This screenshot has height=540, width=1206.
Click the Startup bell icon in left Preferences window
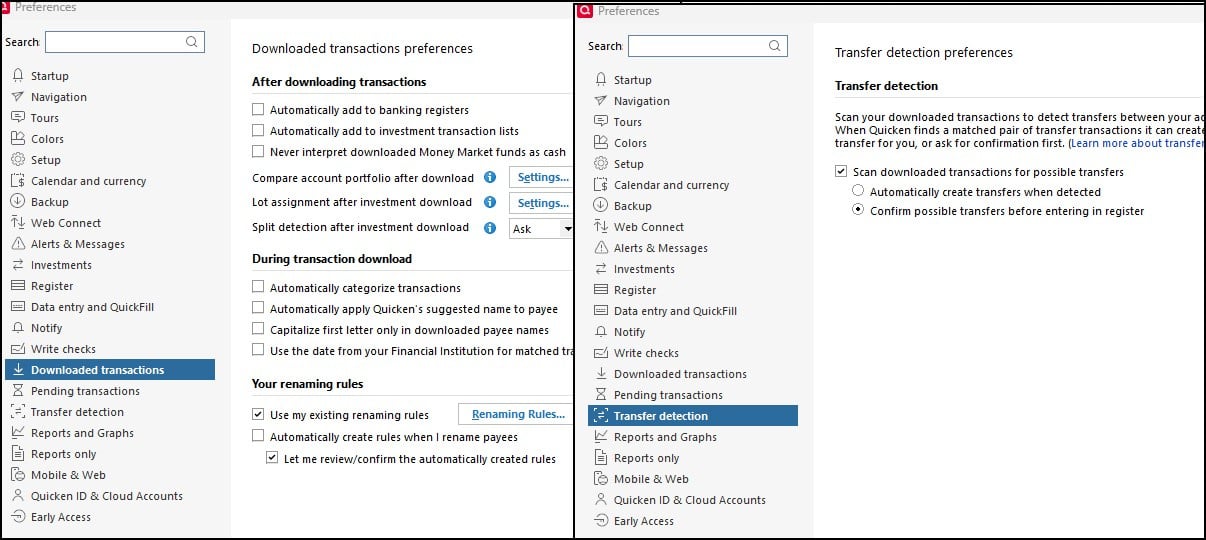point(18,76)
